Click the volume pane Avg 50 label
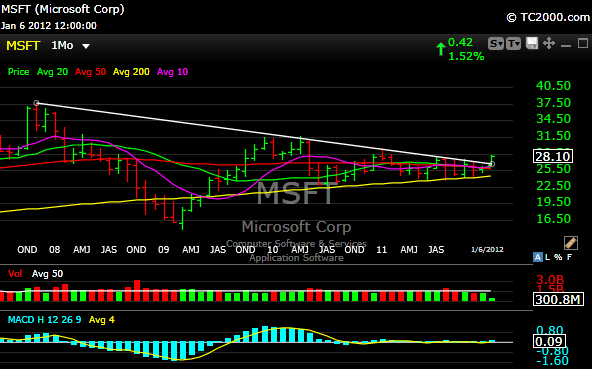 (x=48, y=274)
